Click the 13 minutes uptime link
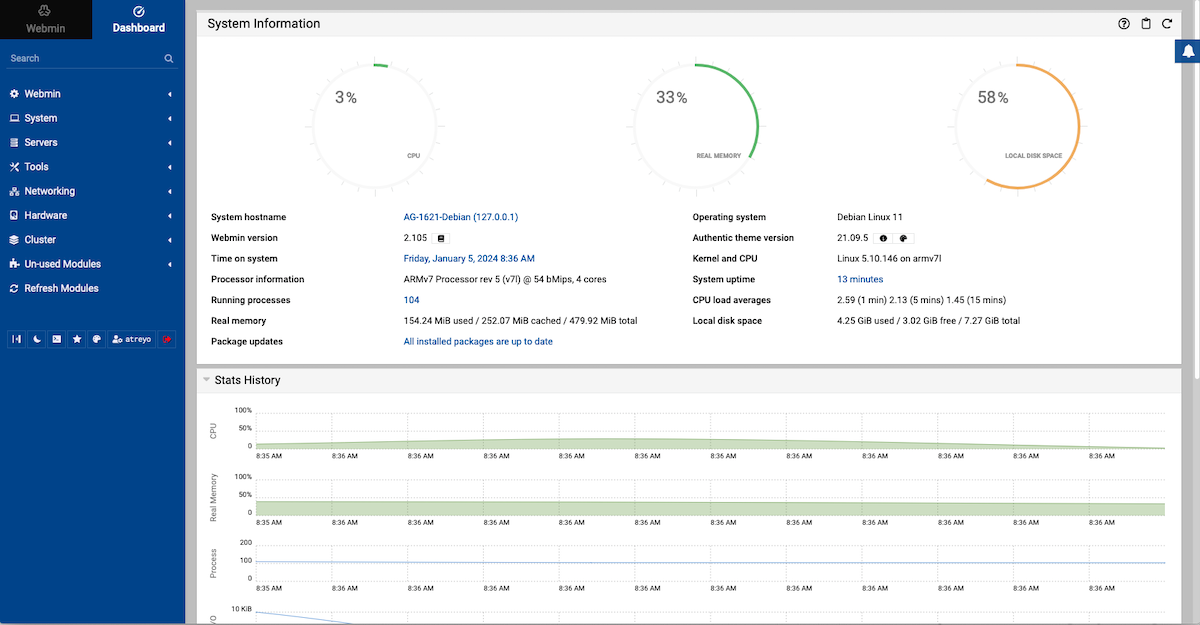Screen dimensions: 1200x625 click(860, 280)
